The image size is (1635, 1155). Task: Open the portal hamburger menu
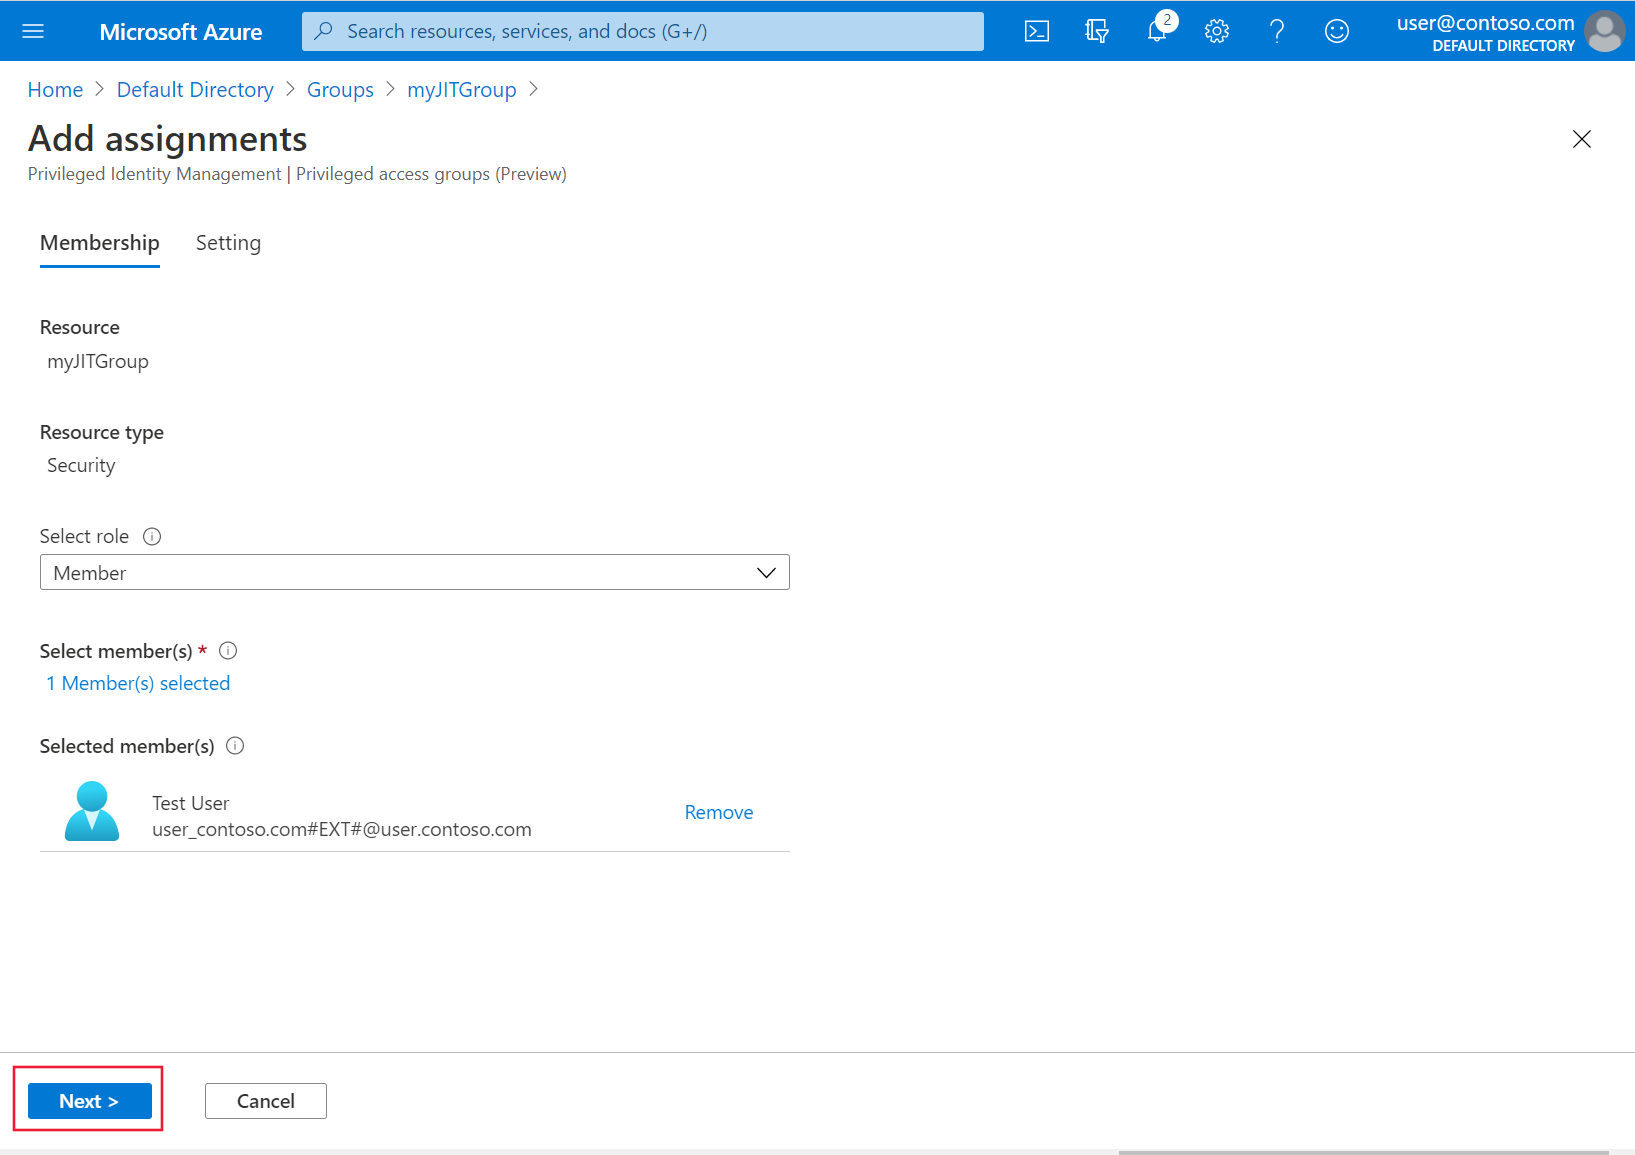(33, 31)
